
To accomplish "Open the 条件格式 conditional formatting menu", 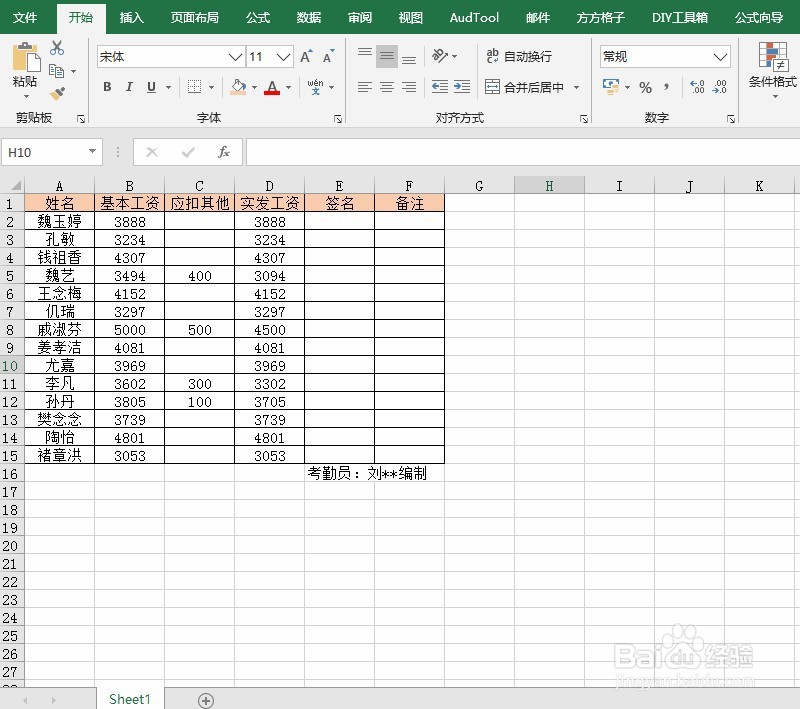I will point(772,70).
